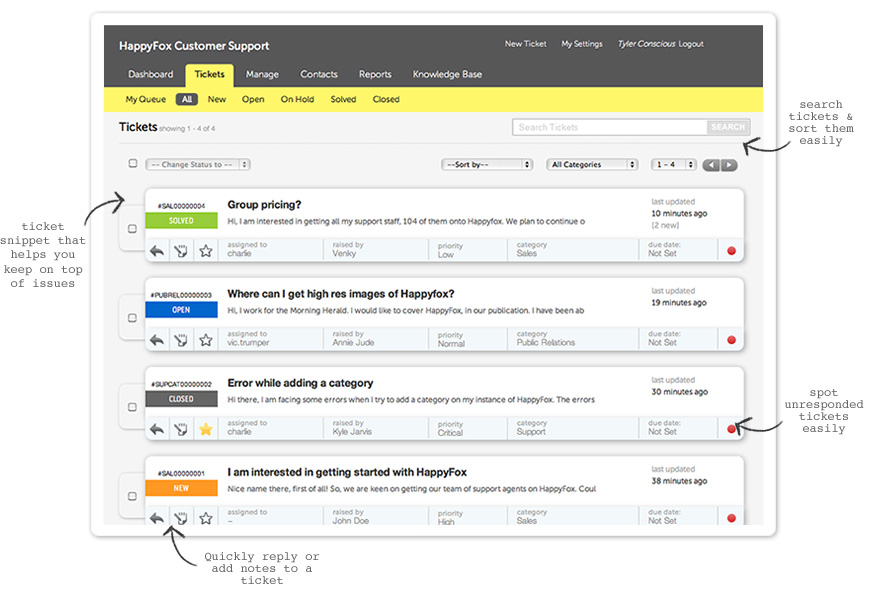This screenshot has width=882, height=595.
Task: Switch to the Manage tab
Action: (x=262, y=74)
